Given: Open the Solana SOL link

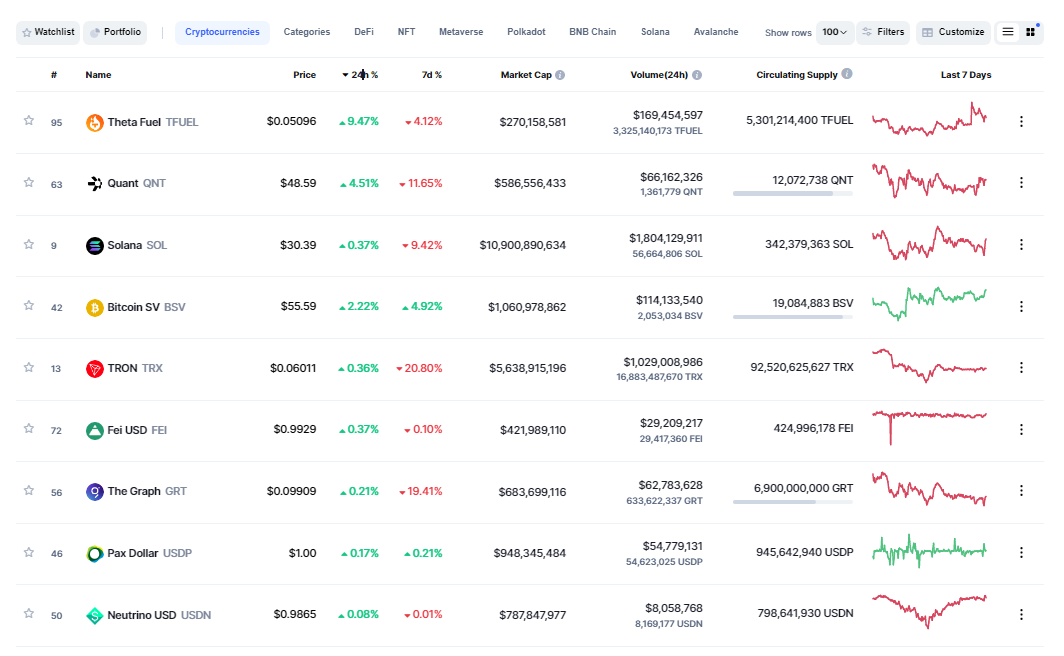Looking at the screenshot, I should click(x=137, y=245).
